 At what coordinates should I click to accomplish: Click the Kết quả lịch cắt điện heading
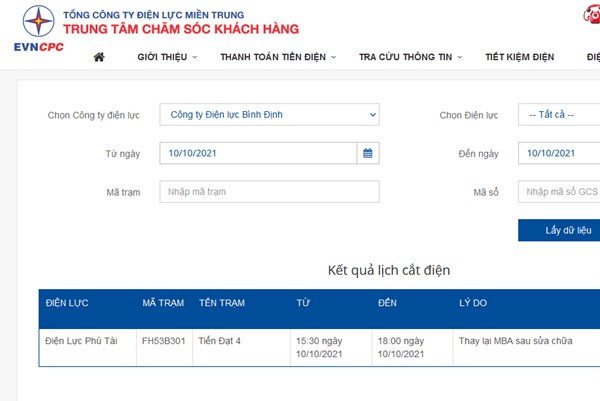tap(389, 271)
